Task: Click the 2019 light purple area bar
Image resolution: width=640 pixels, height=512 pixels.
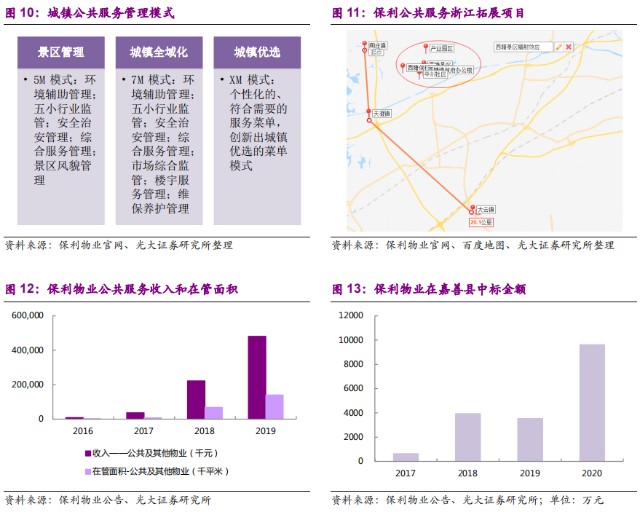Action: [275, 407]
